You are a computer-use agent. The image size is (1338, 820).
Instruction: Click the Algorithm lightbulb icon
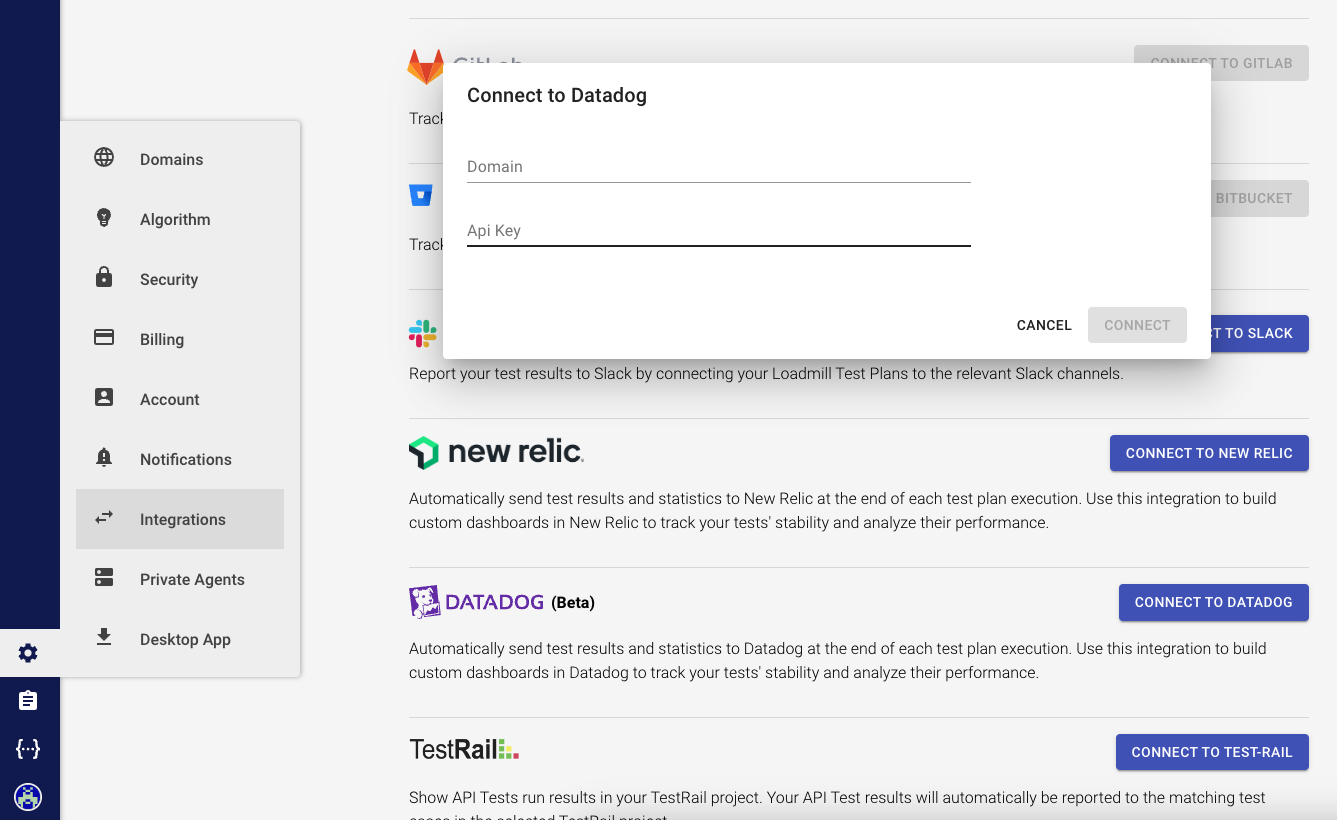pos(104,218)
